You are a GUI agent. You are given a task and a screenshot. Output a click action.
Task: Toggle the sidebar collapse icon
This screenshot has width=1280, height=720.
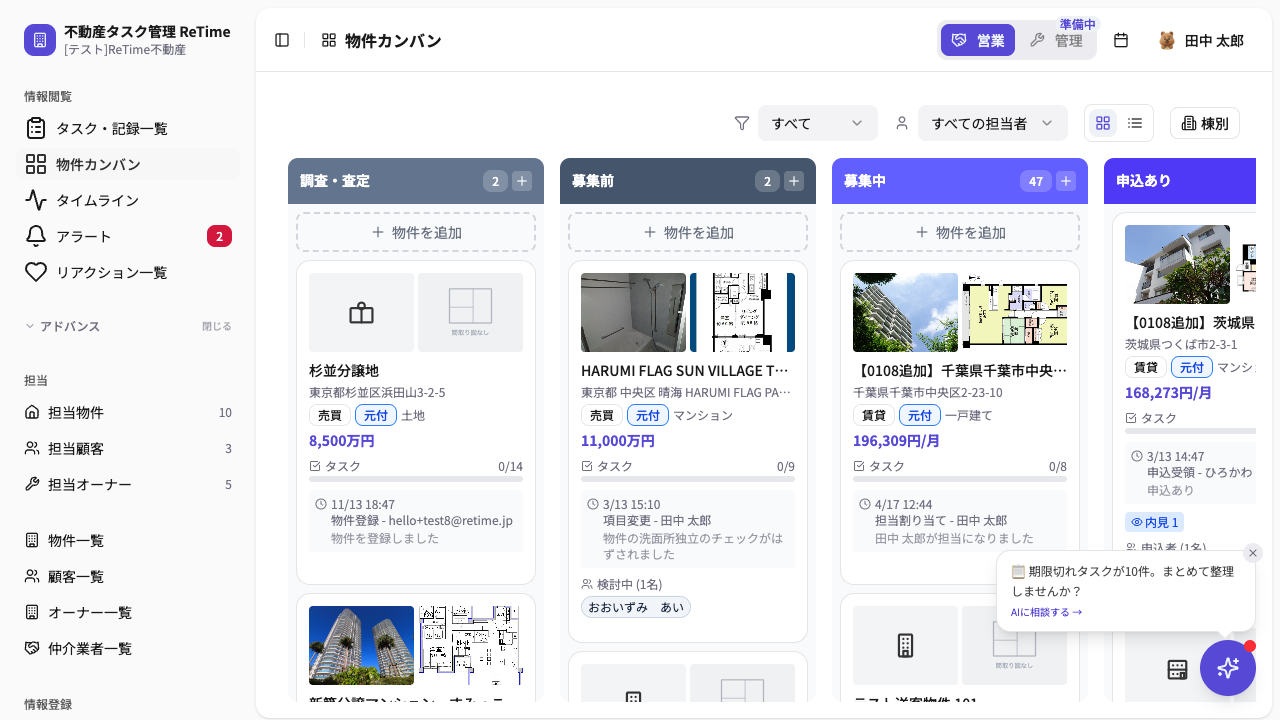coord(282,40)
